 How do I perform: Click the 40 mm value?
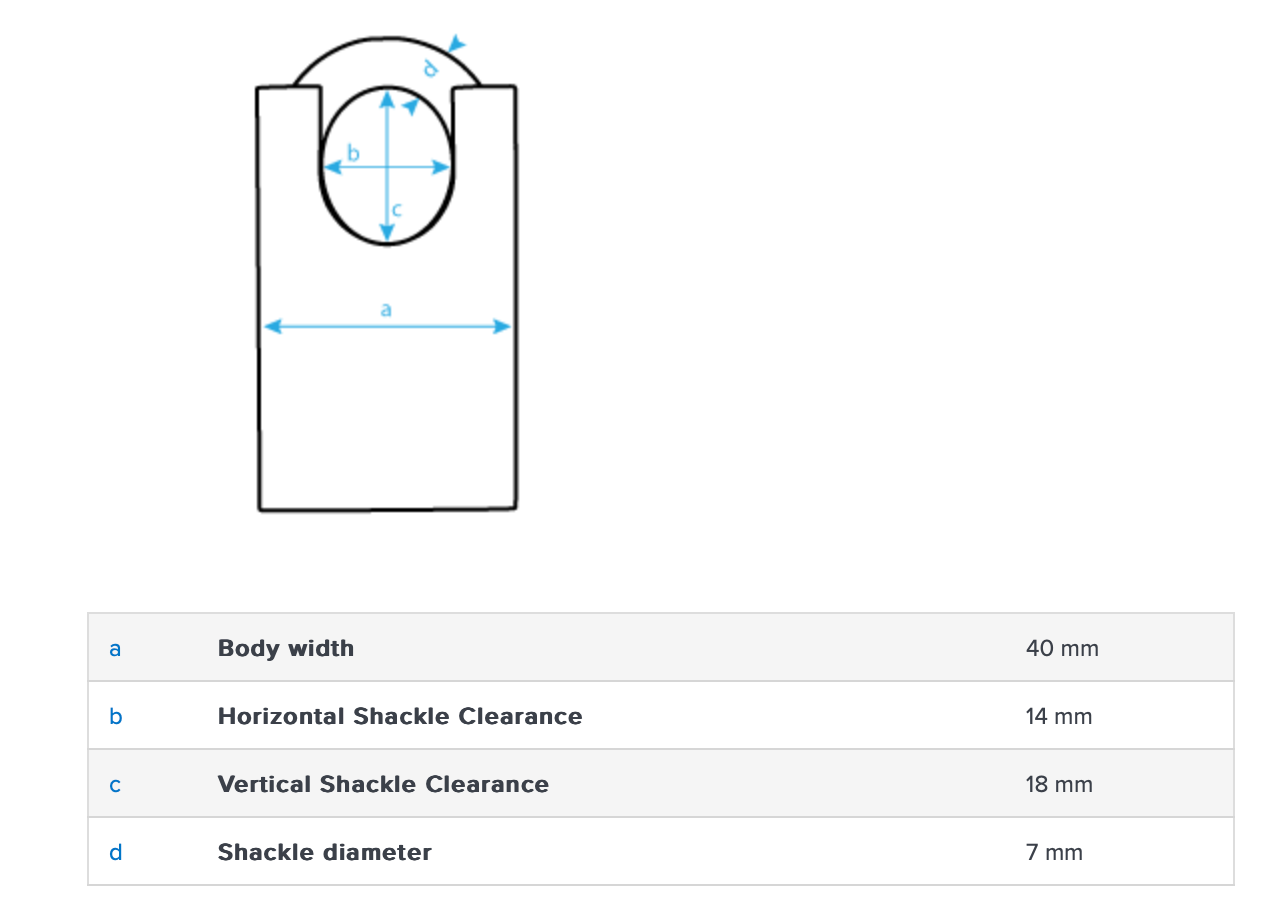pyautogui.click(x=1062, y=648)
